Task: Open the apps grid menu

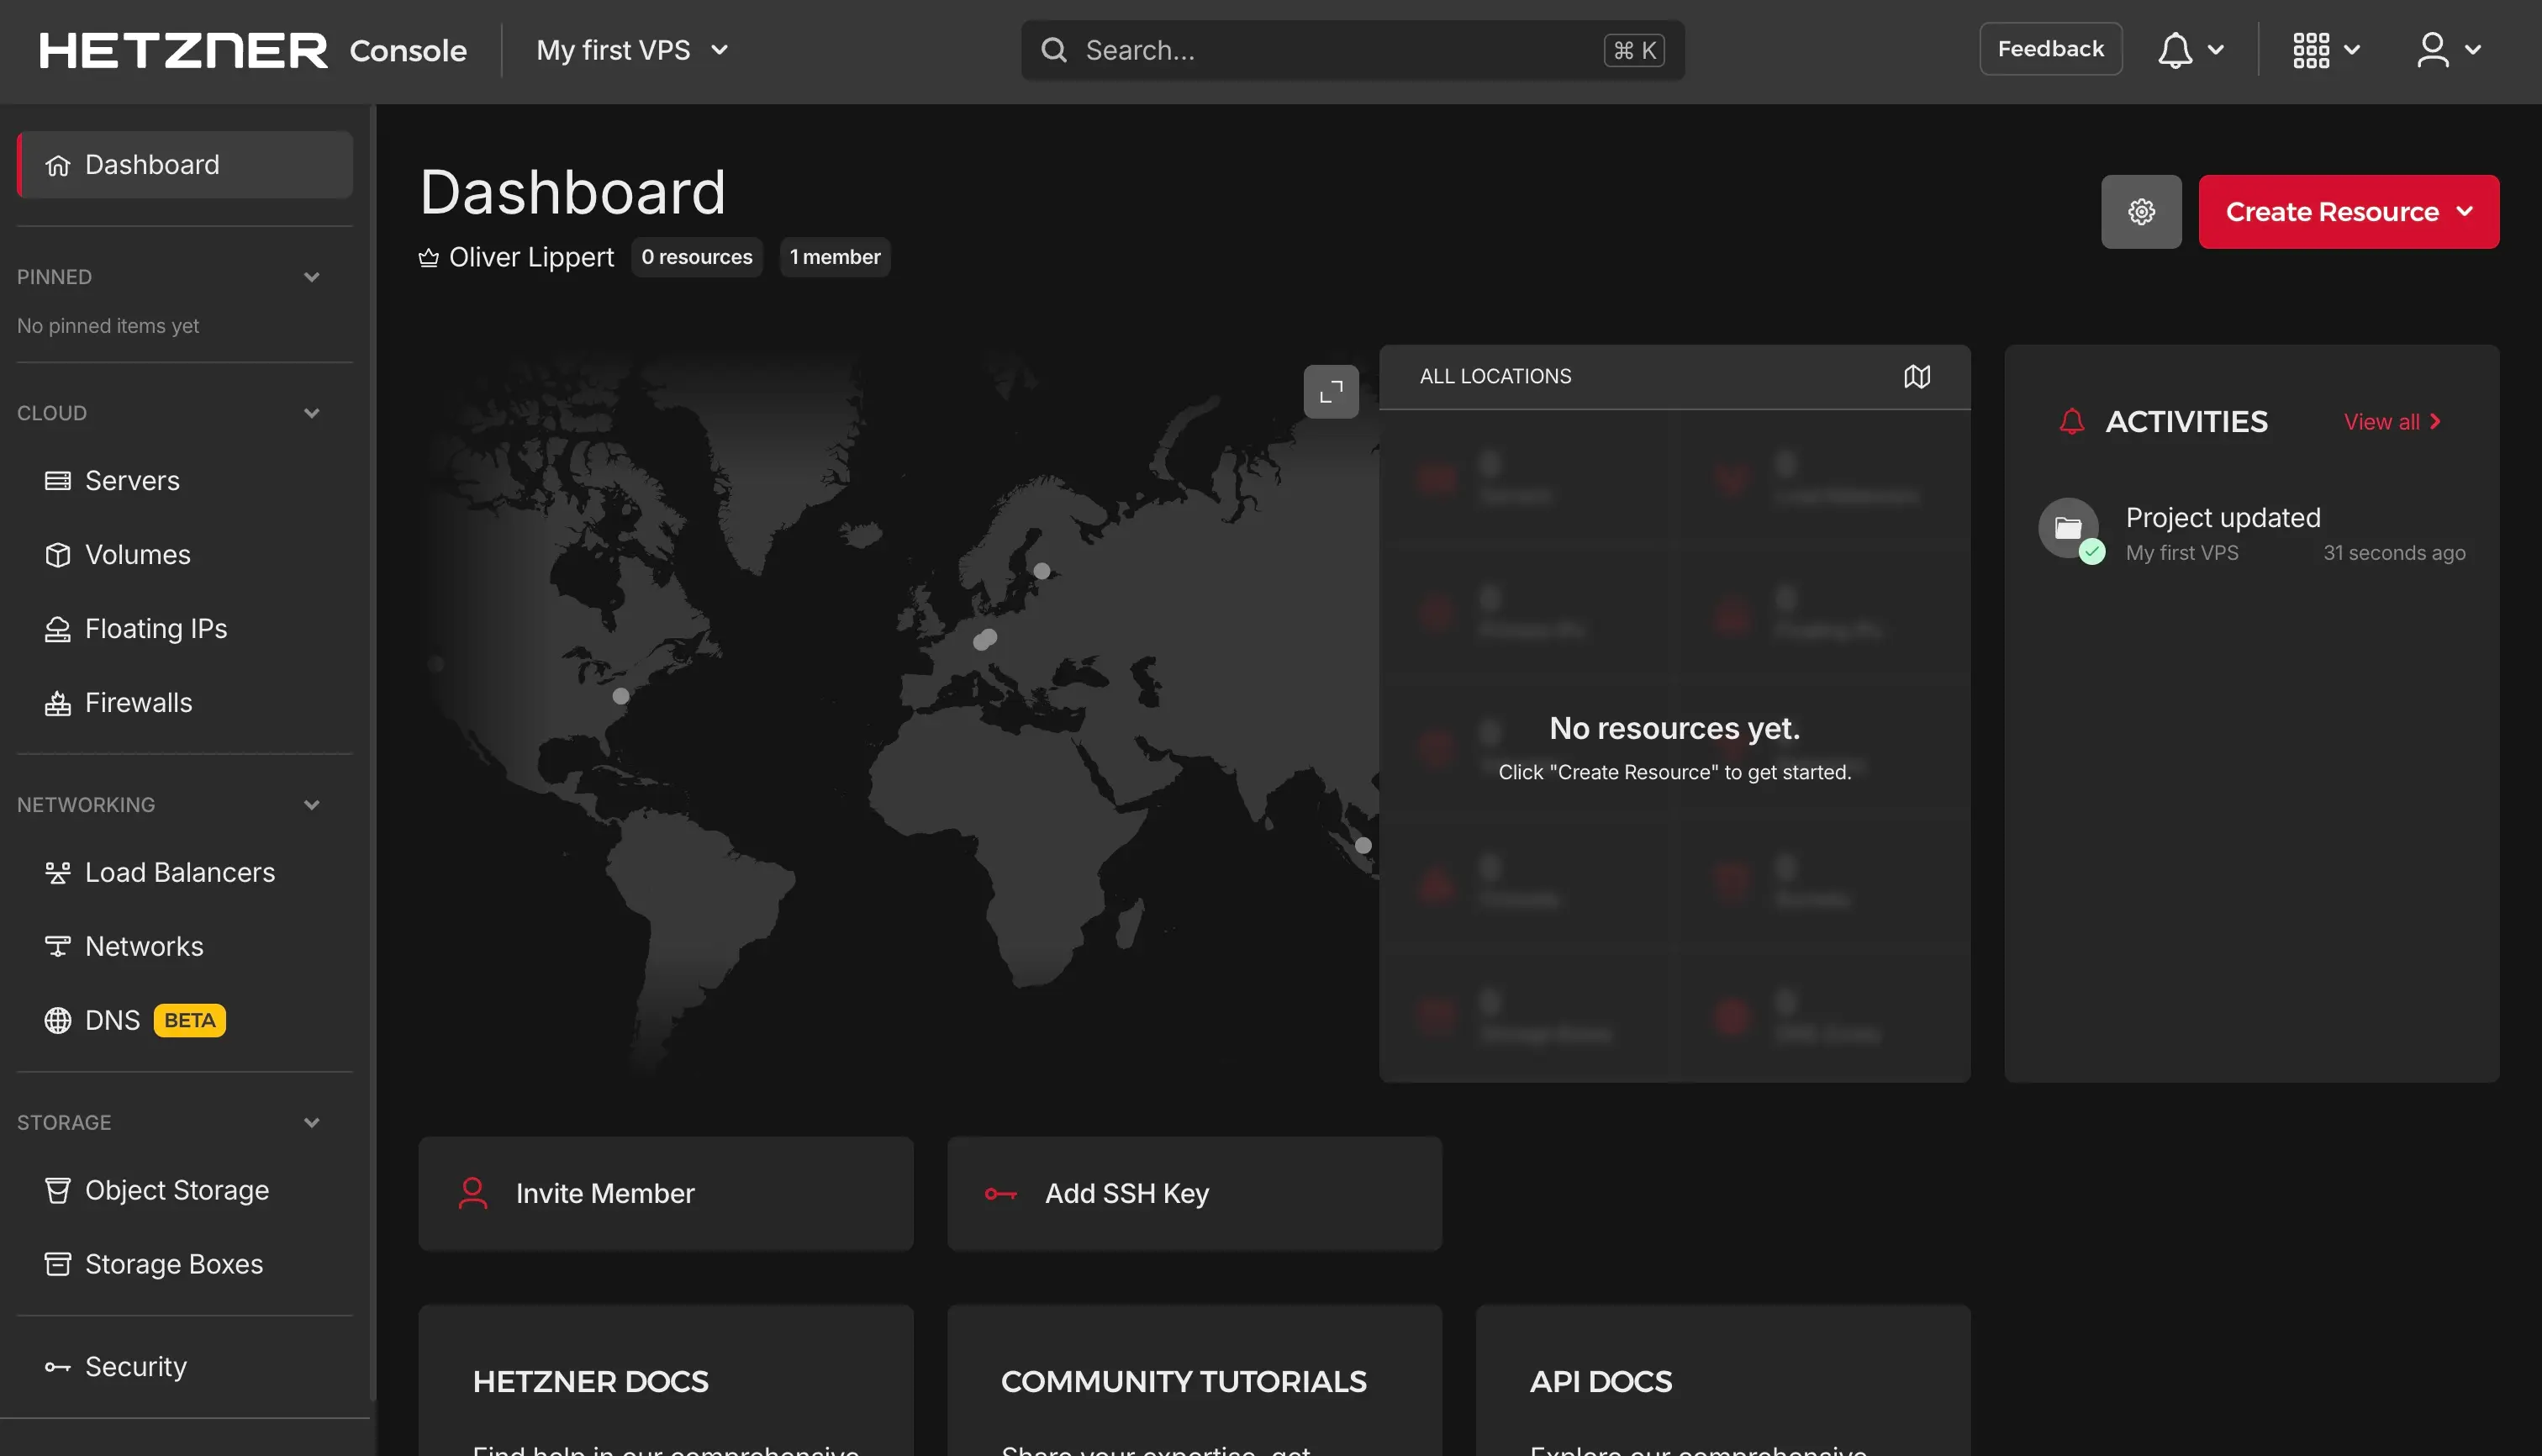Action: (2325, 50)
